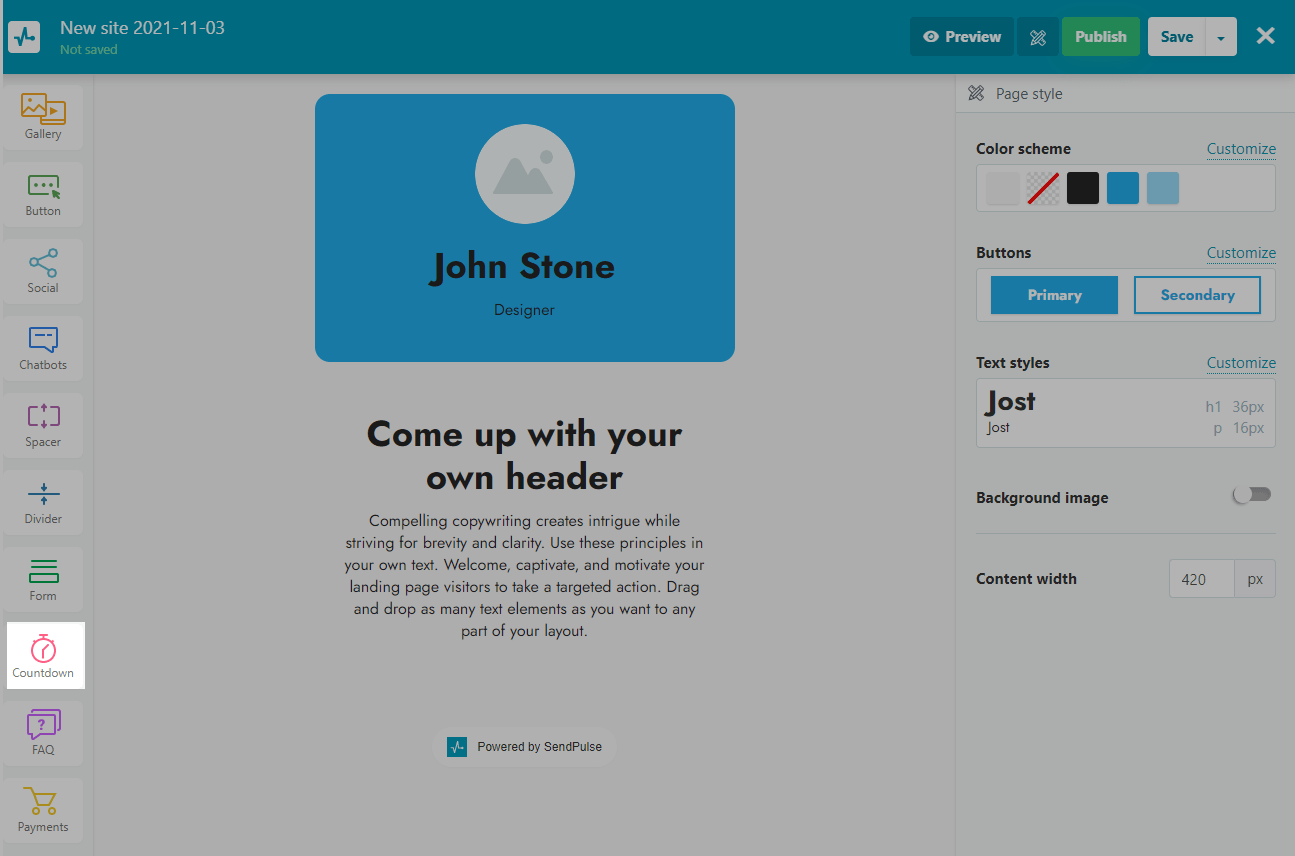The image size is (1295, 856).
Task: Open page style icon in top bar
Action: point(1037,37)
